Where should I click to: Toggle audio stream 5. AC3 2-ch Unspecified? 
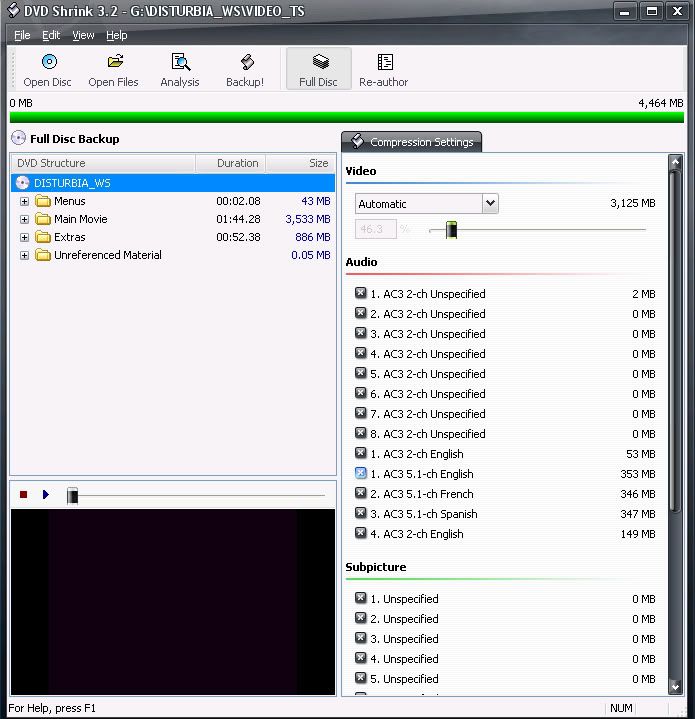click(x=361, y=373)
